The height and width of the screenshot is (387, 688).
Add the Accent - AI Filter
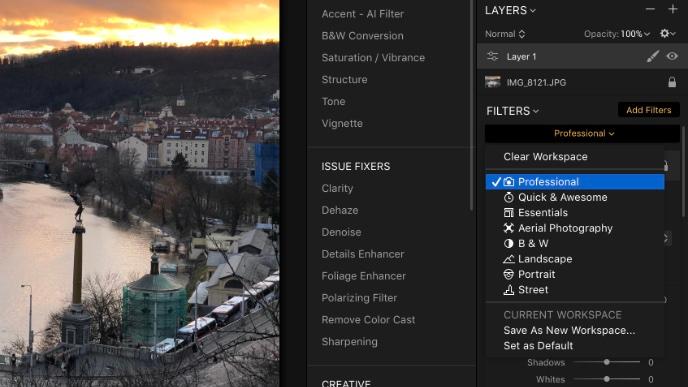coord(362,14)
